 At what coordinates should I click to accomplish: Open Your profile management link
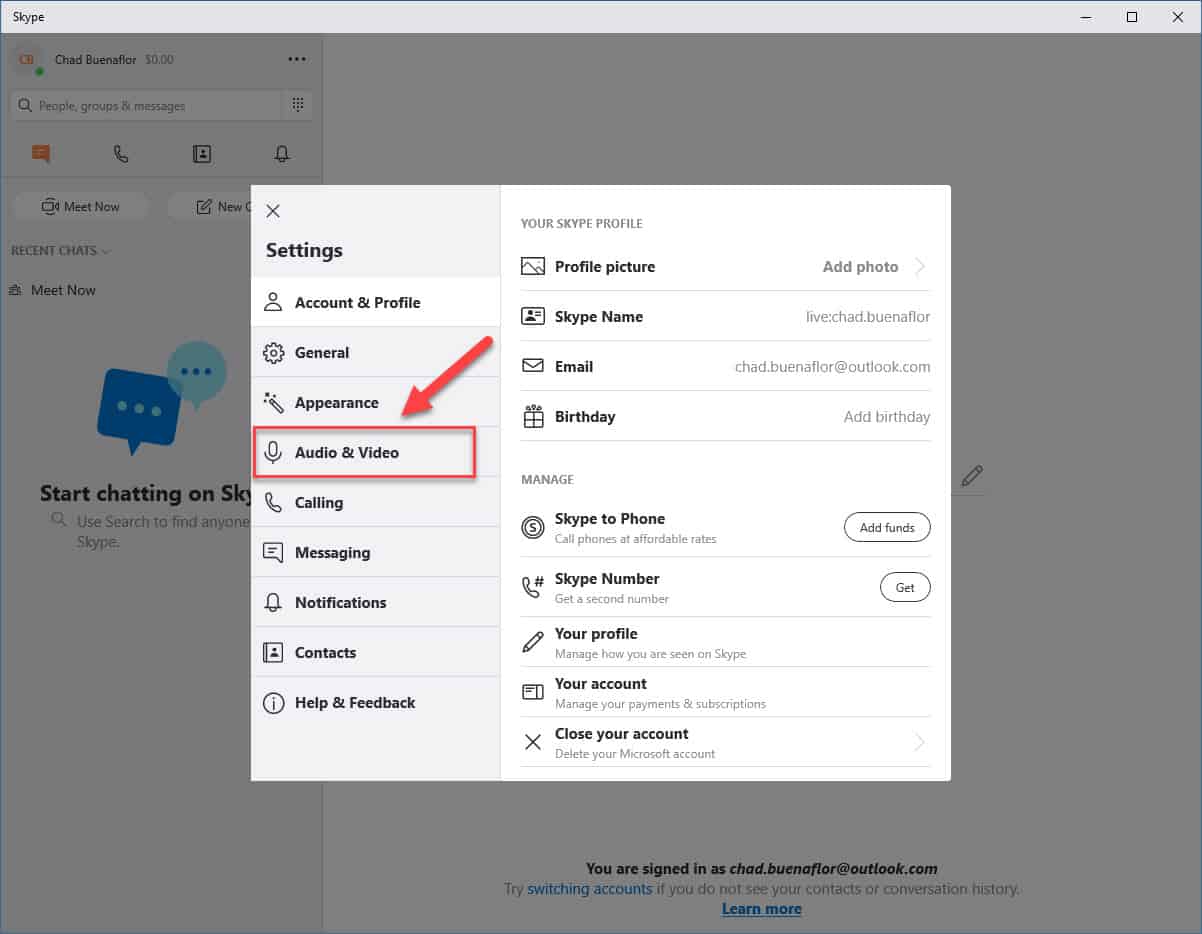click(726, 642)
